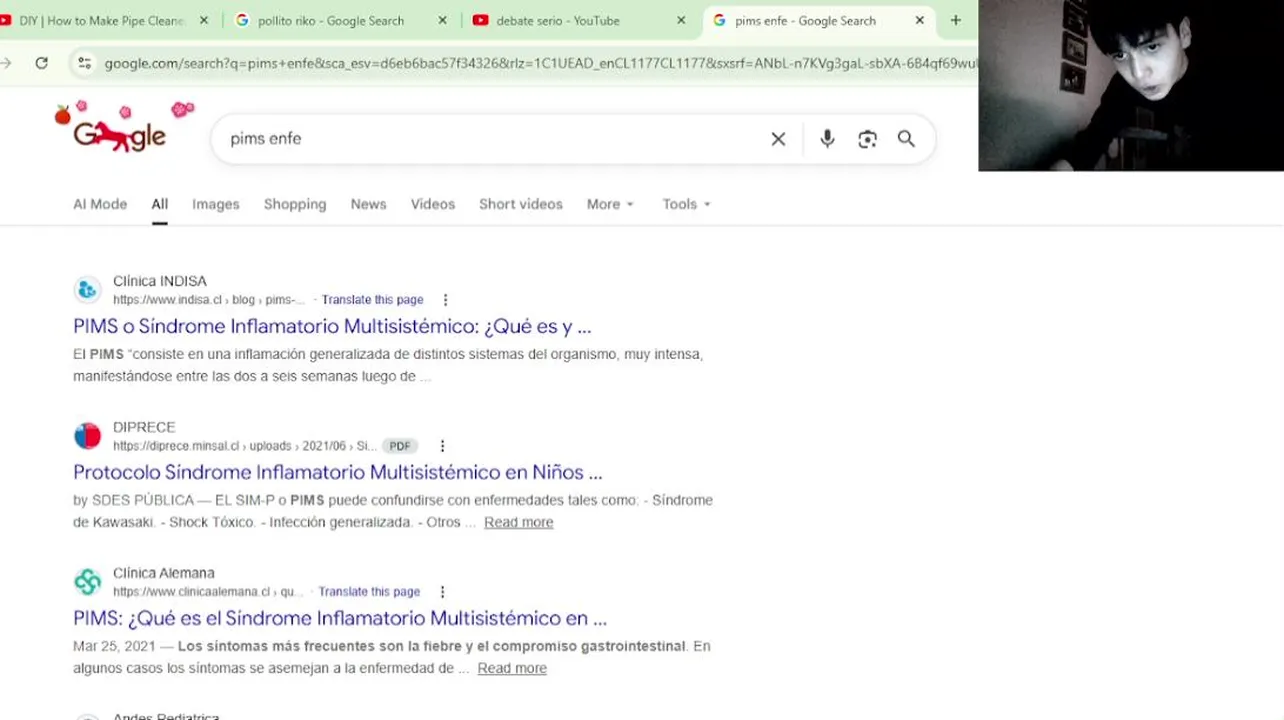
Task: Click the webcam video overlay
Action: pyautogui.click(x=1131, y=85)
